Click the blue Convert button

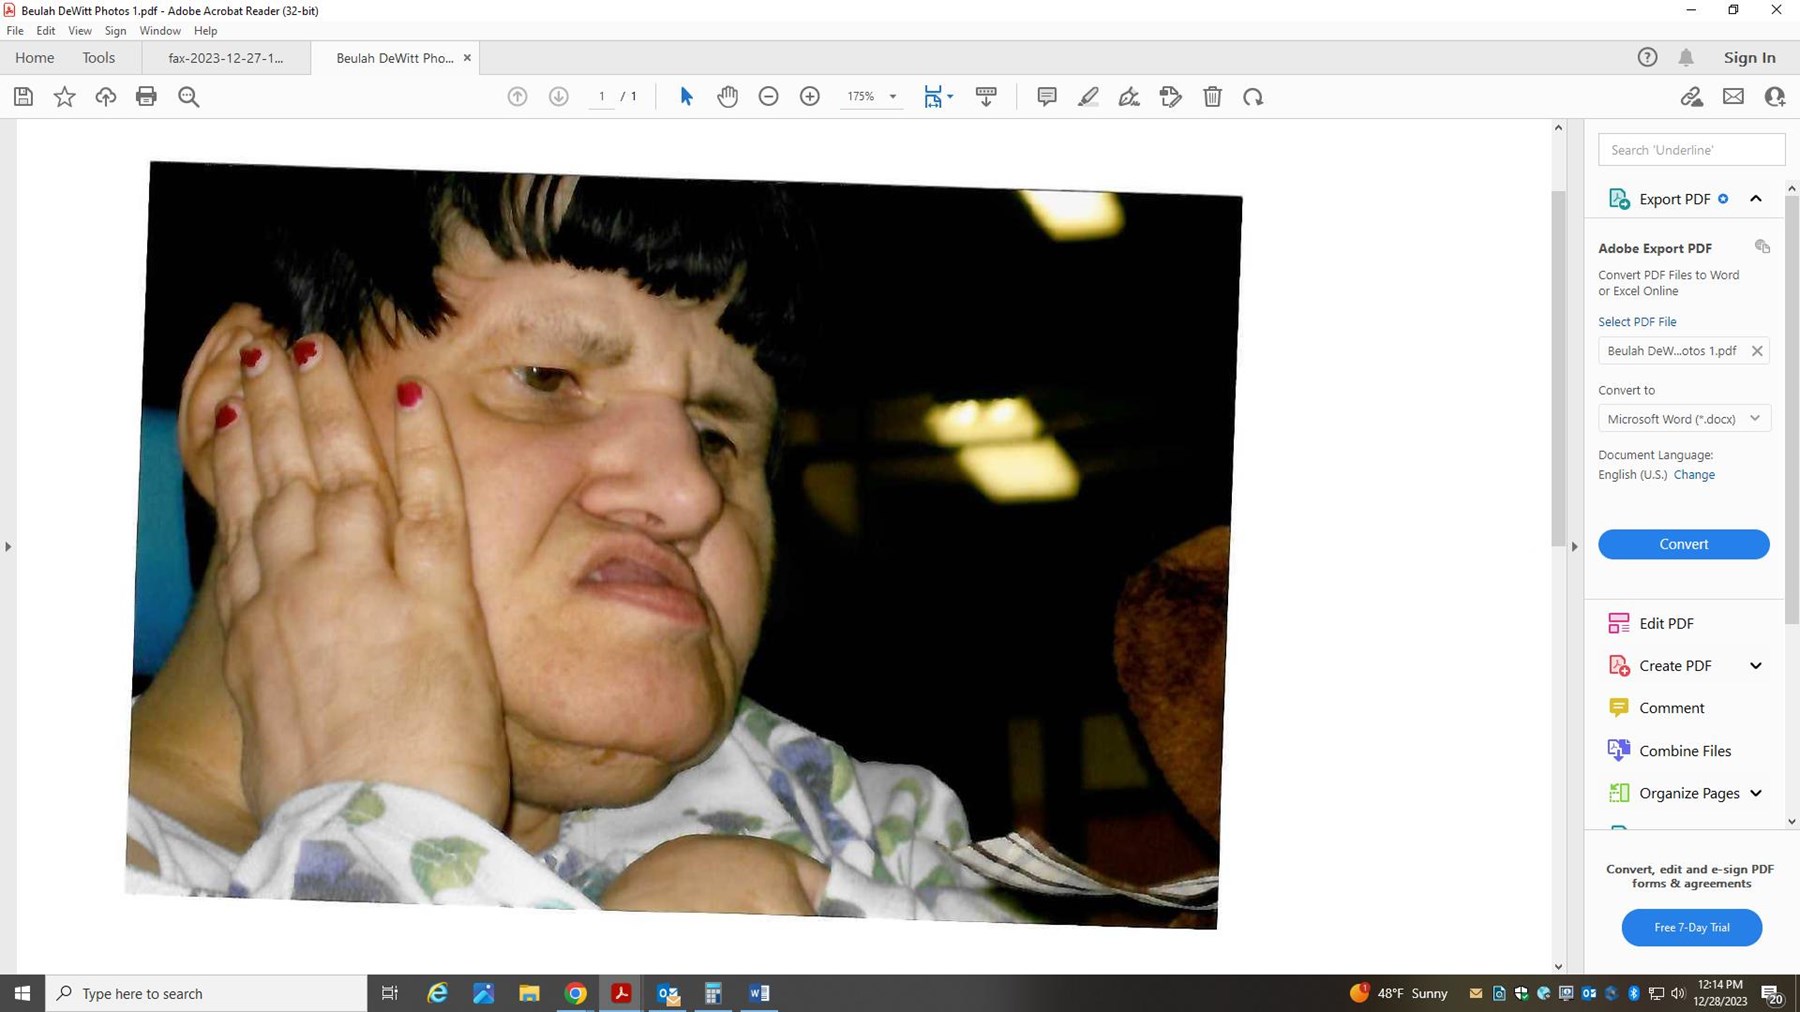(x=1683, y=544)
